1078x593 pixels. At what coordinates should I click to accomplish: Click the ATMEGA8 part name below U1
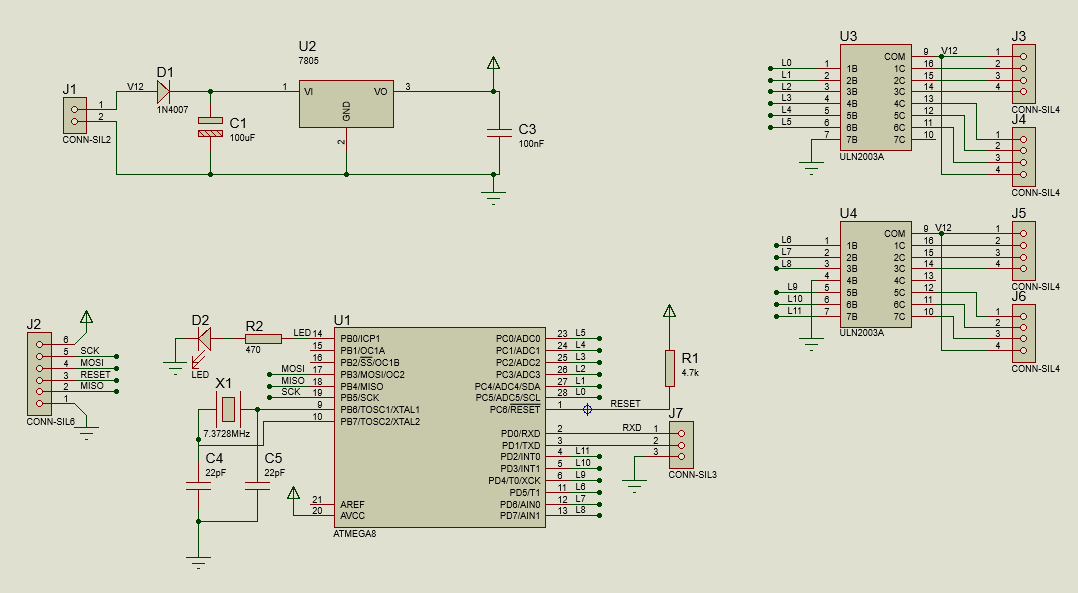(355, 534)
